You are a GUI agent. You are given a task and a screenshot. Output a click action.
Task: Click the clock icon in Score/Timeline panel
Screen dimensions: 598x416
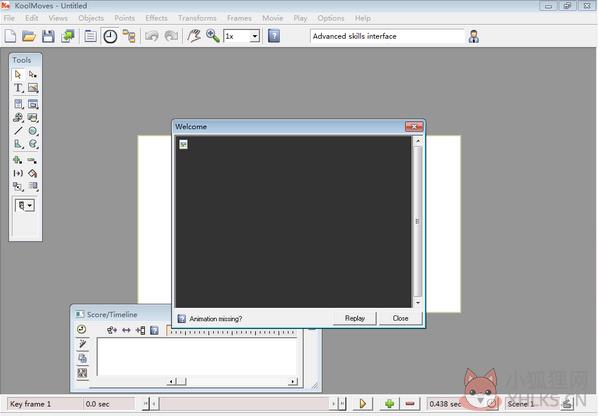[82, 329]
